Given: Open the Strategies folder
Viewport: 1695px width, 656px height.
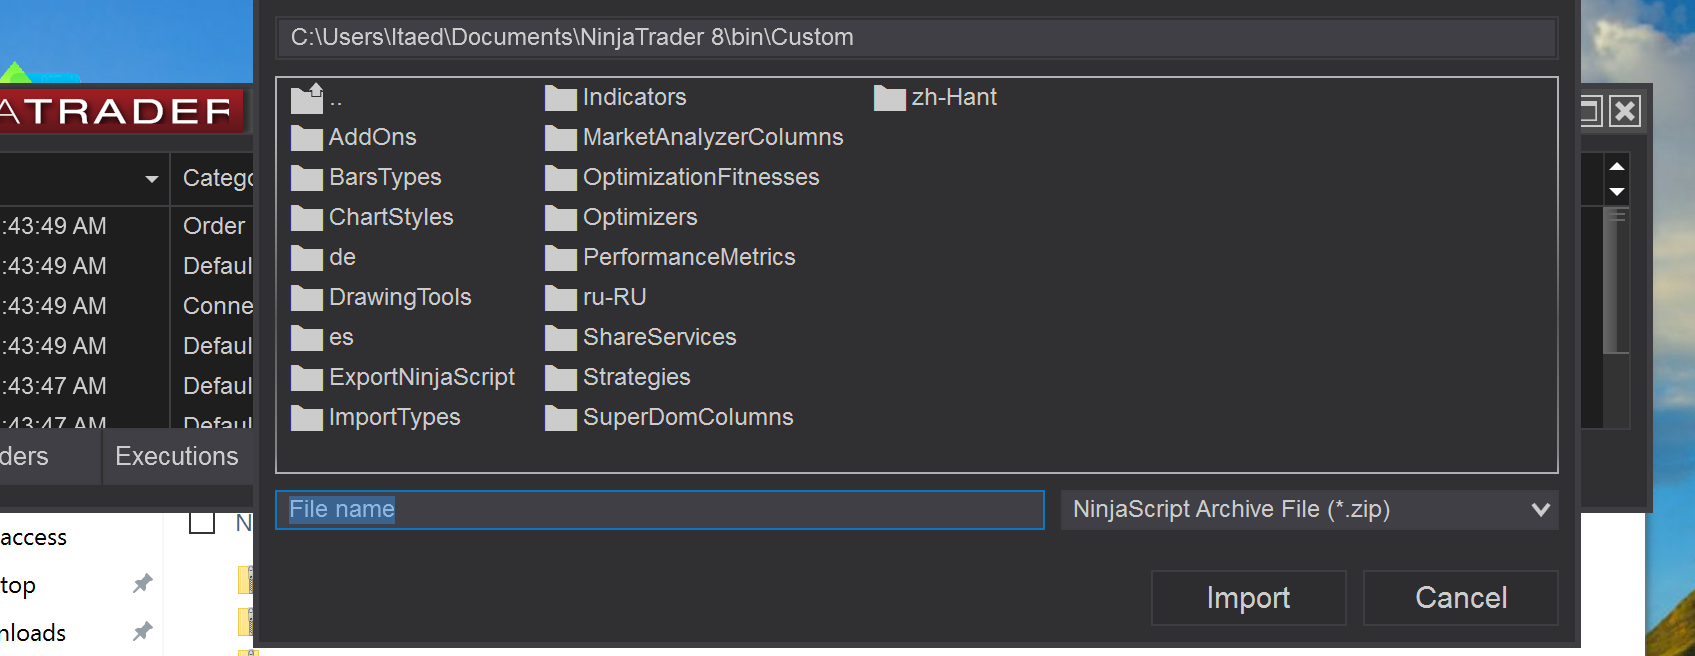Looking at the screenshot, I should click(618, 377).
